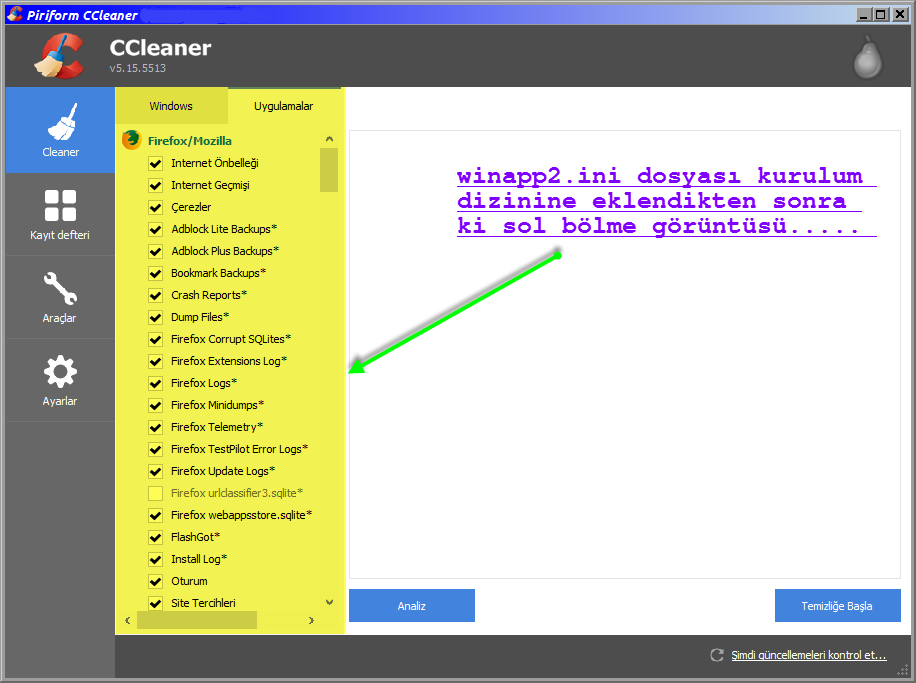Uncheck Firefox Telemetry checkbox
Viewport: 916px width, 683px height.
(x=155, y=428)
